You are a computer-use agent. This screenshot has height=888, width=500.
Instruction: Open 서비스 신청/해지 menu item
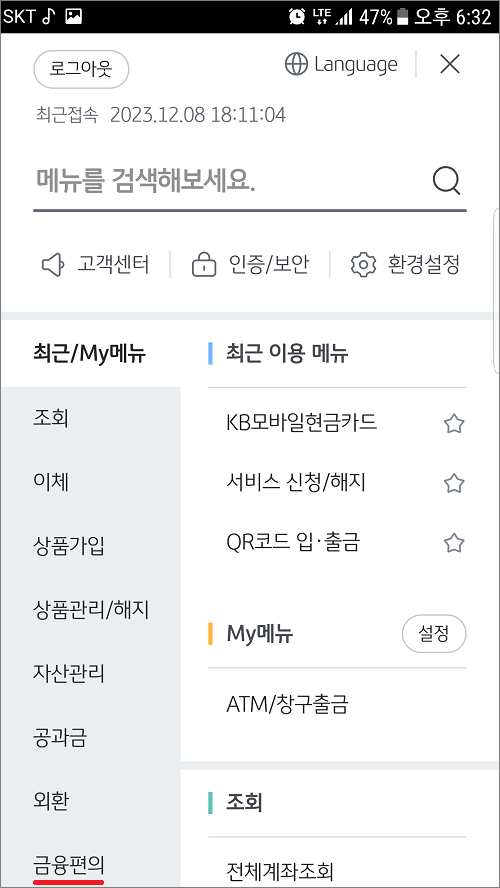coord(296,483)
